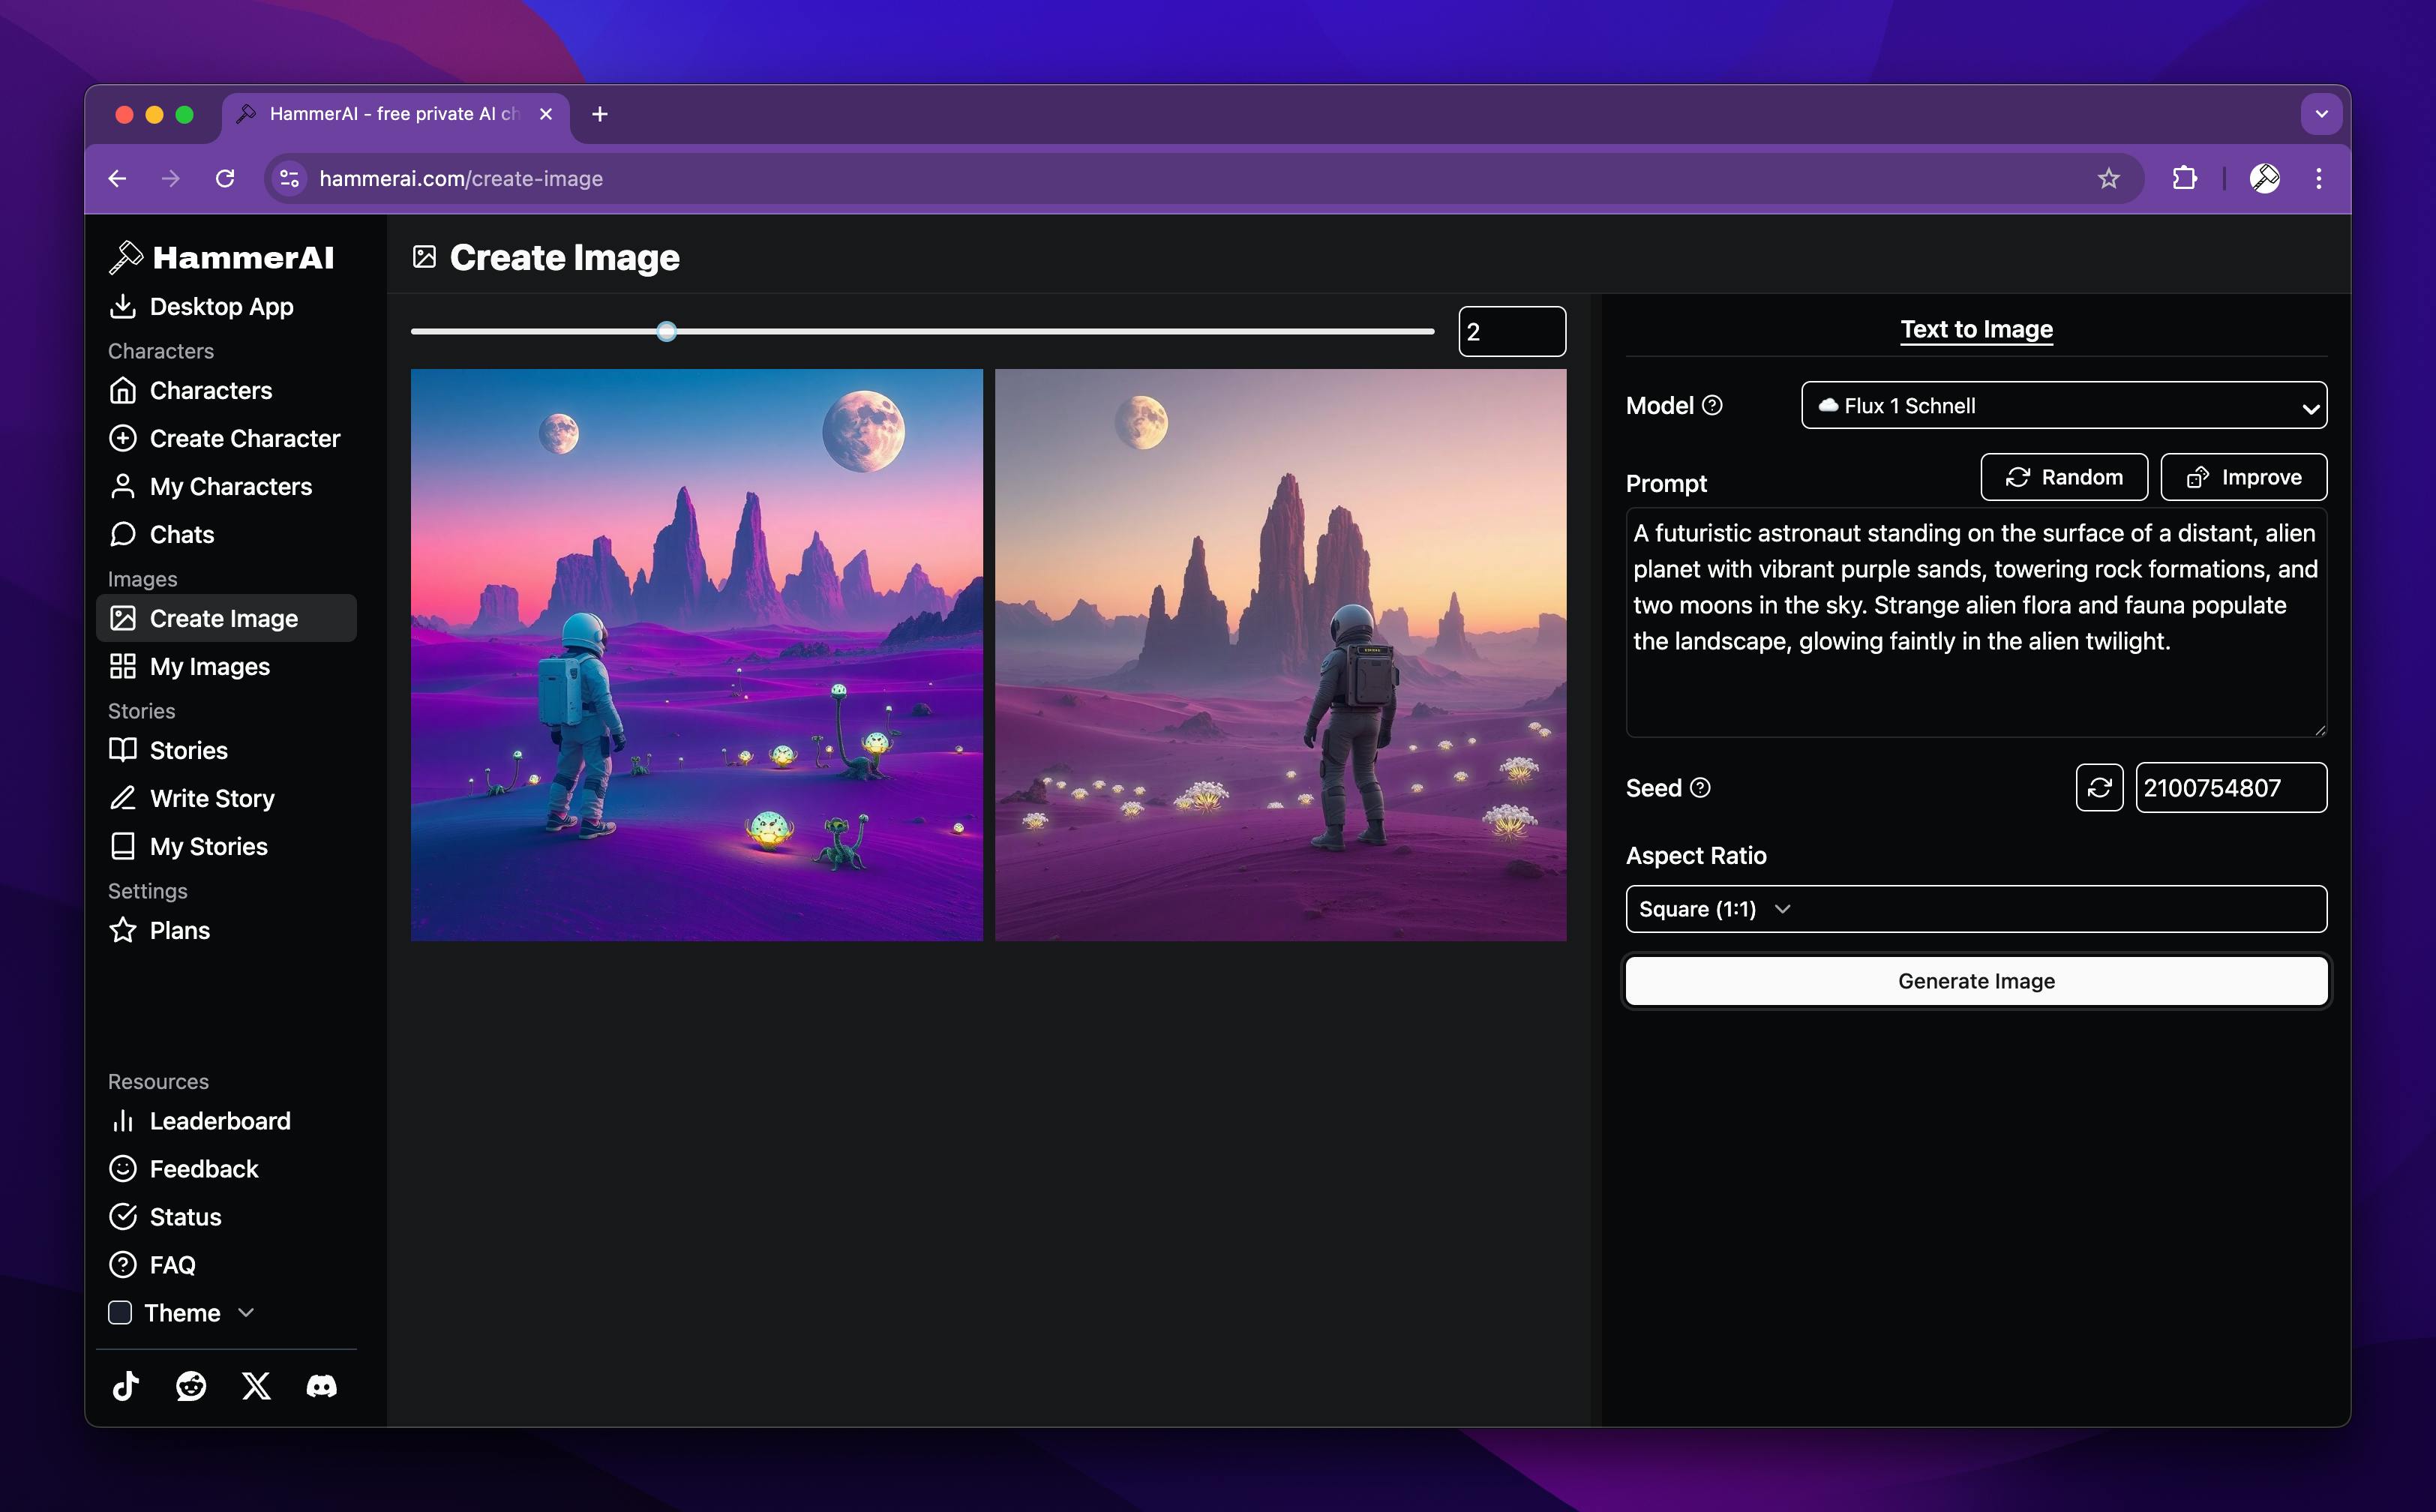Click the second generated astronaut image
2436x1512 pixels.
click(x=1280, y=655)
